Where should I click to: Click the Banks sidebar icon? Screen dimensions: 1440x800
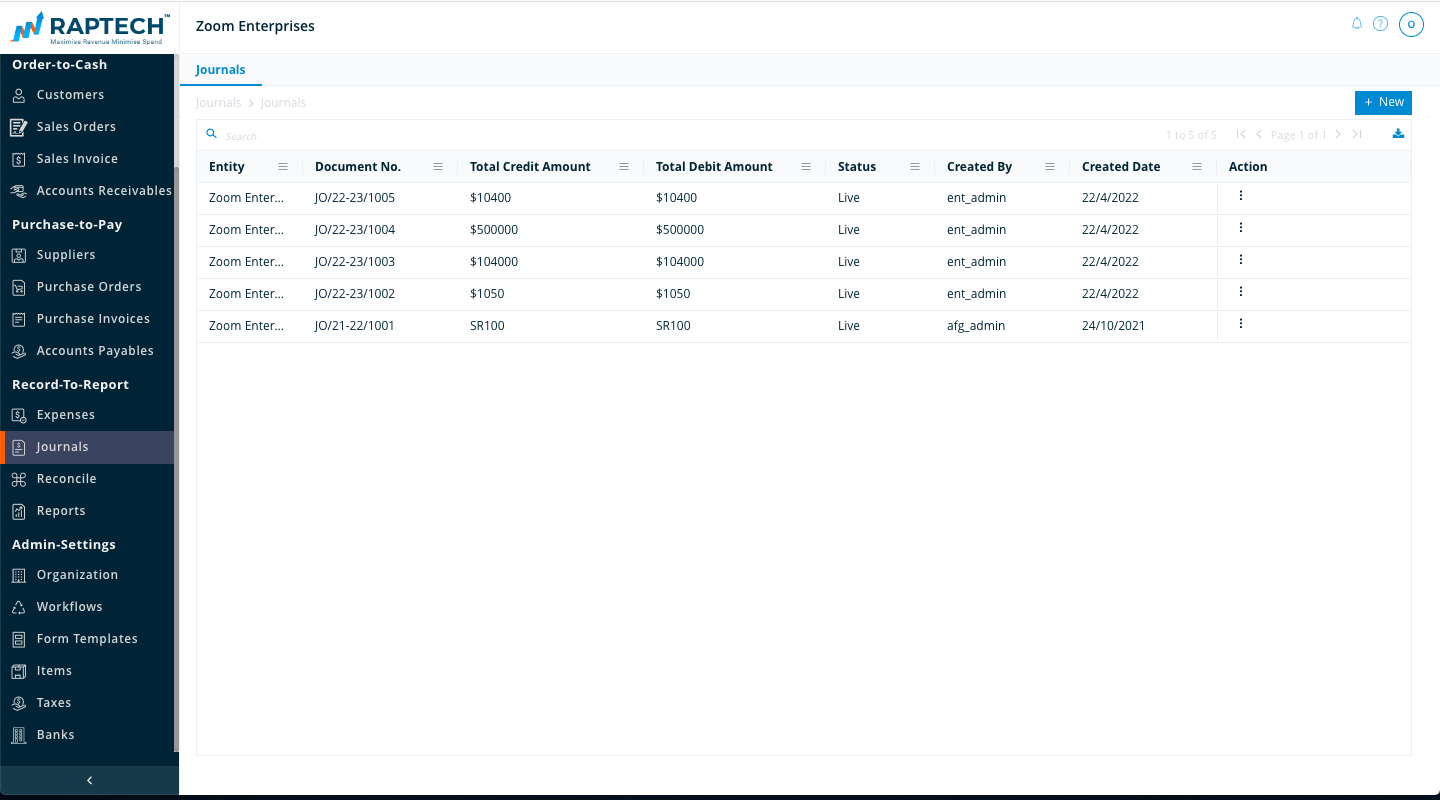[19, 735]
